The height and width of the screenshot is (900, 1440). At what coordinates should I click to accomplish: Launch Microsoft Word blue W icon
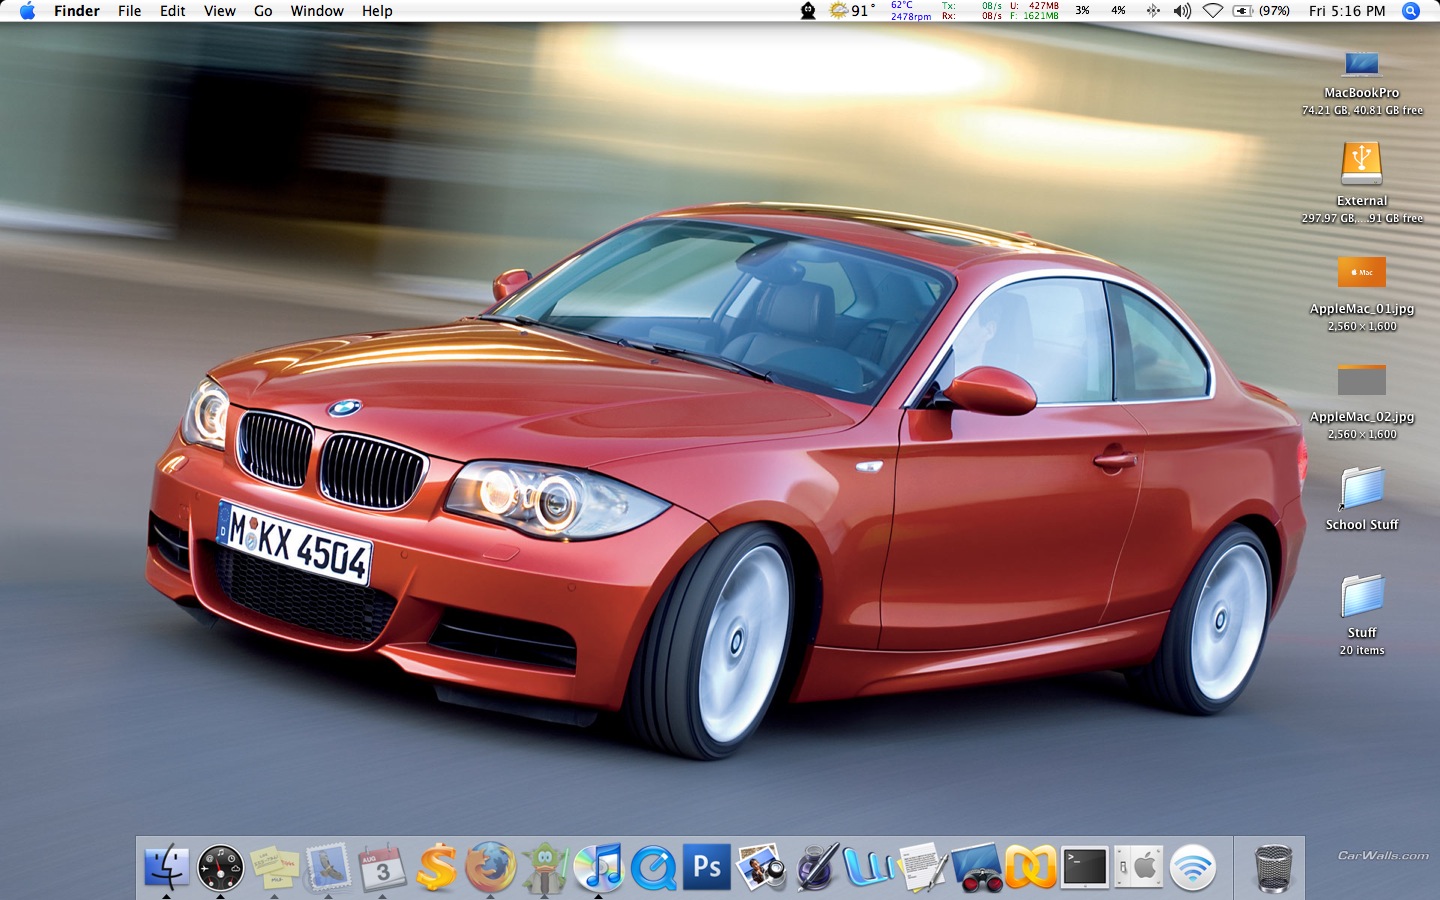tap(869, 867)
